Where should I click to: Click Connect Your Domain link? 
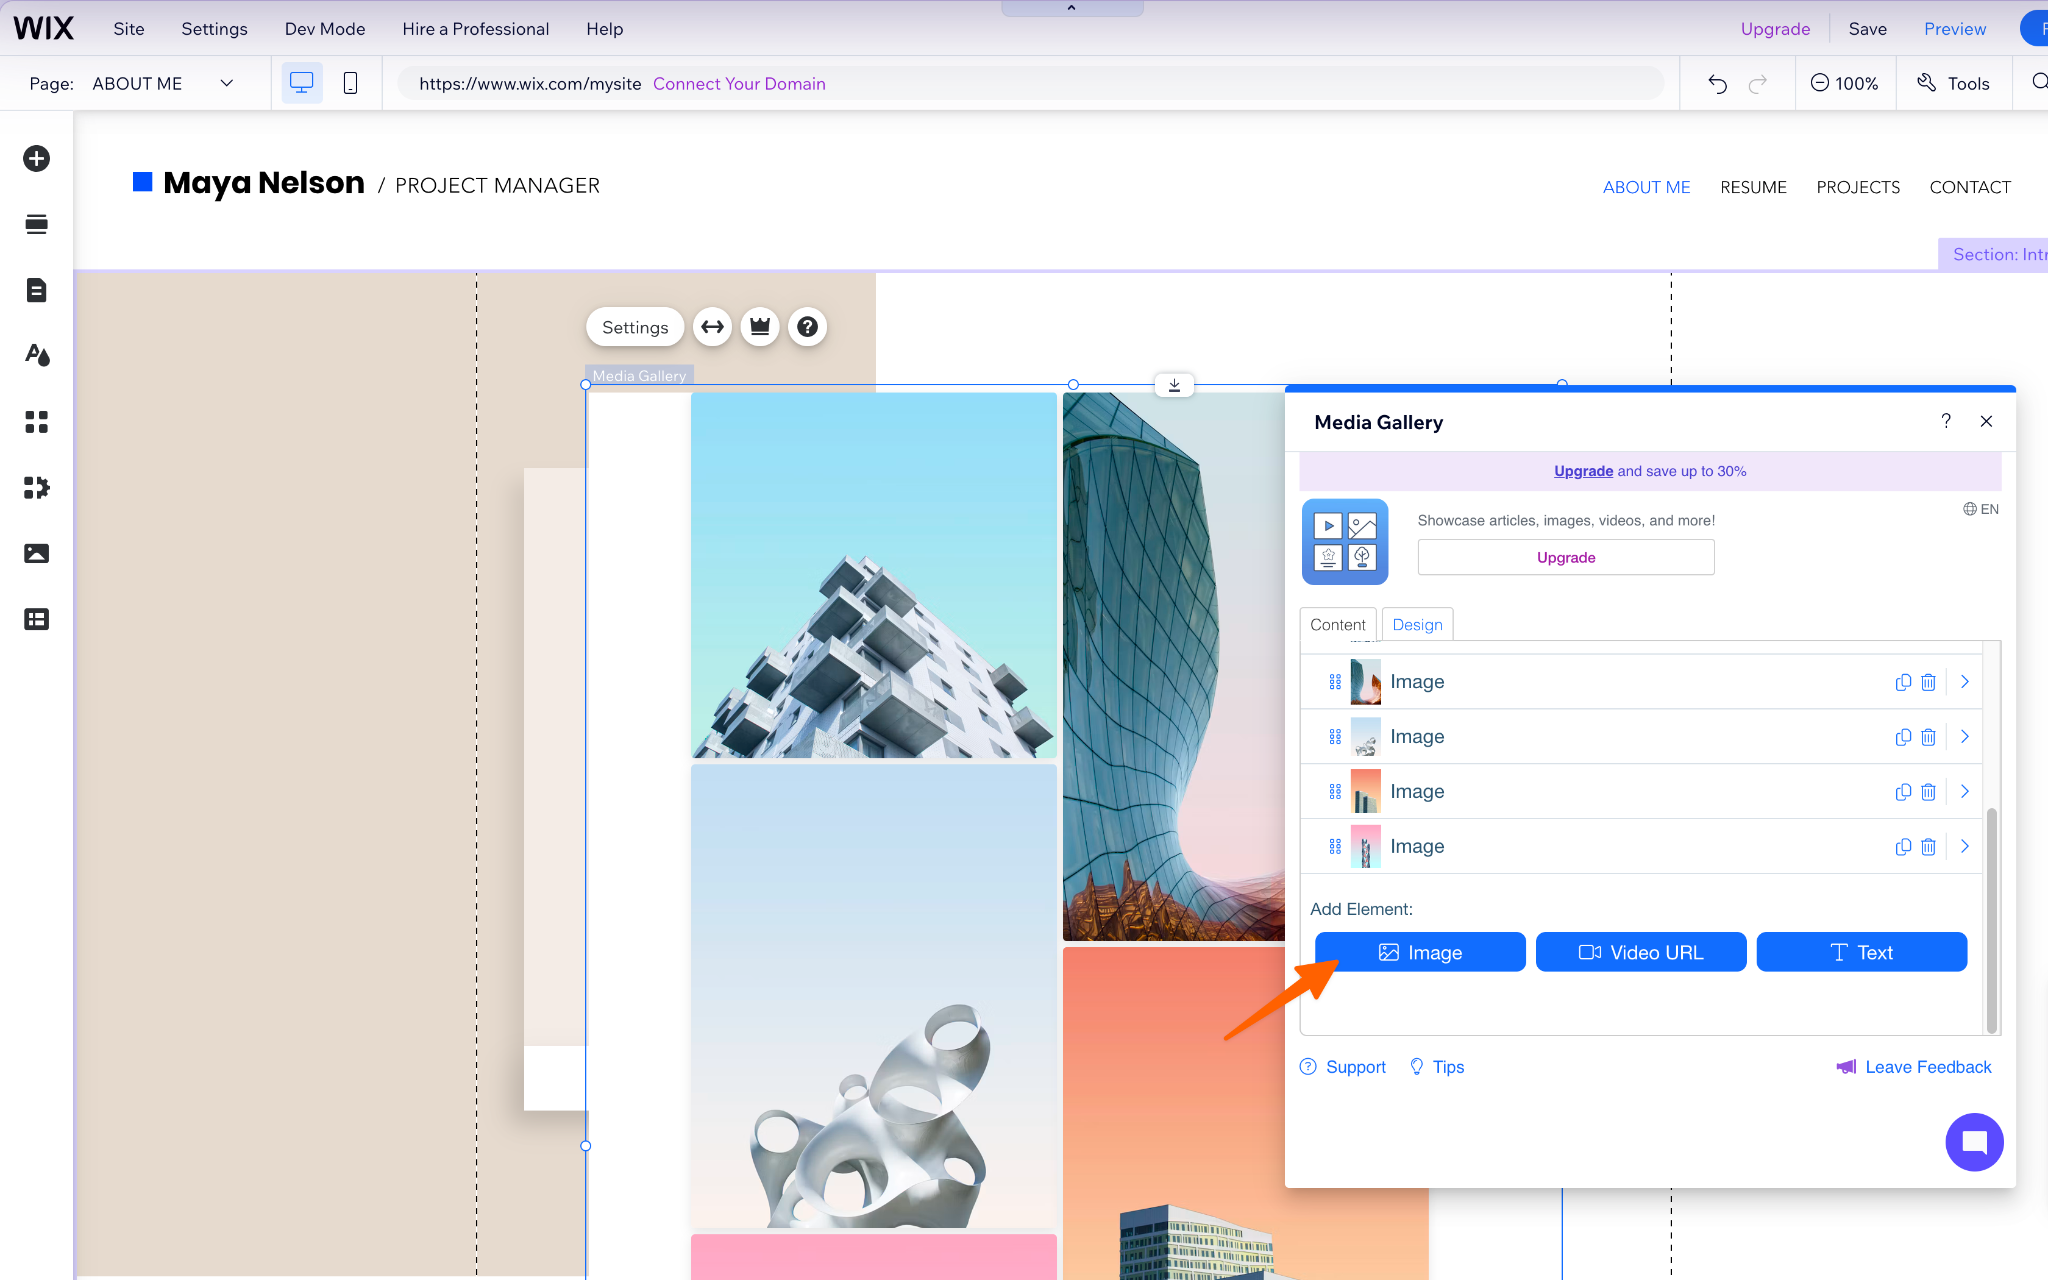(x=739, y=84)
